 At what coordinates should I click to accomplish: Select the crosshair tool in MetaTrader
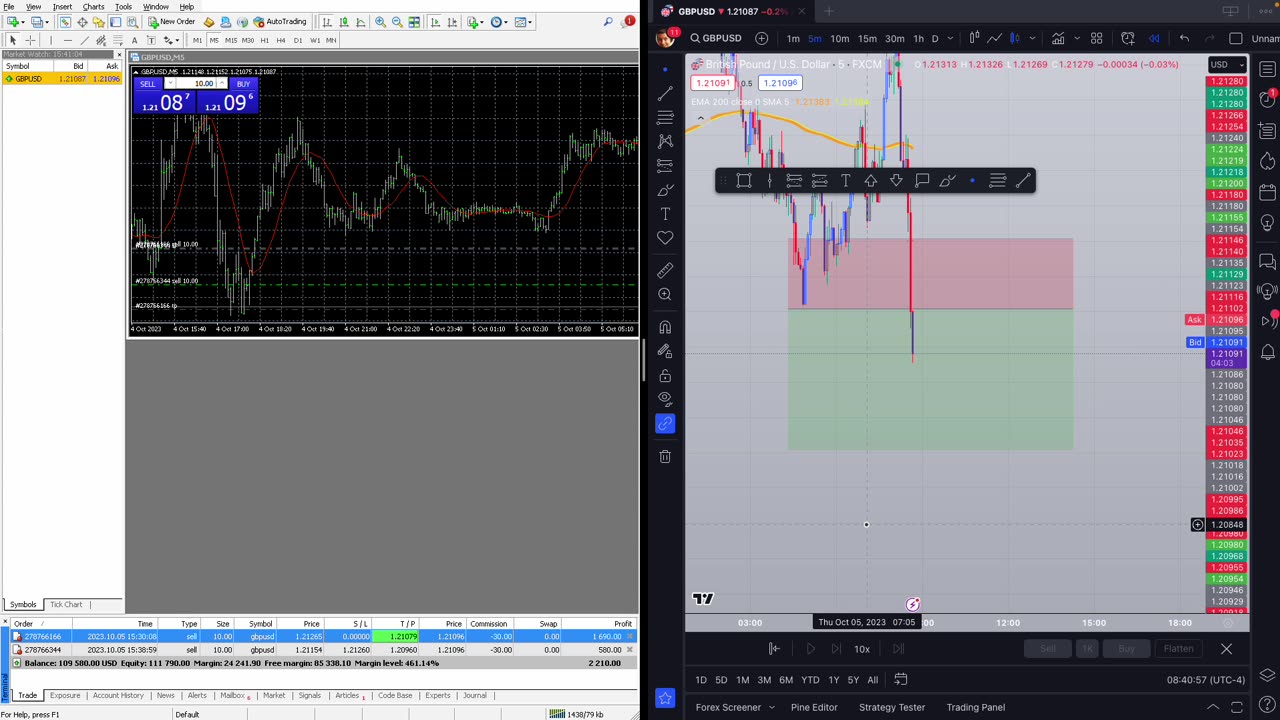coord(30,40)
